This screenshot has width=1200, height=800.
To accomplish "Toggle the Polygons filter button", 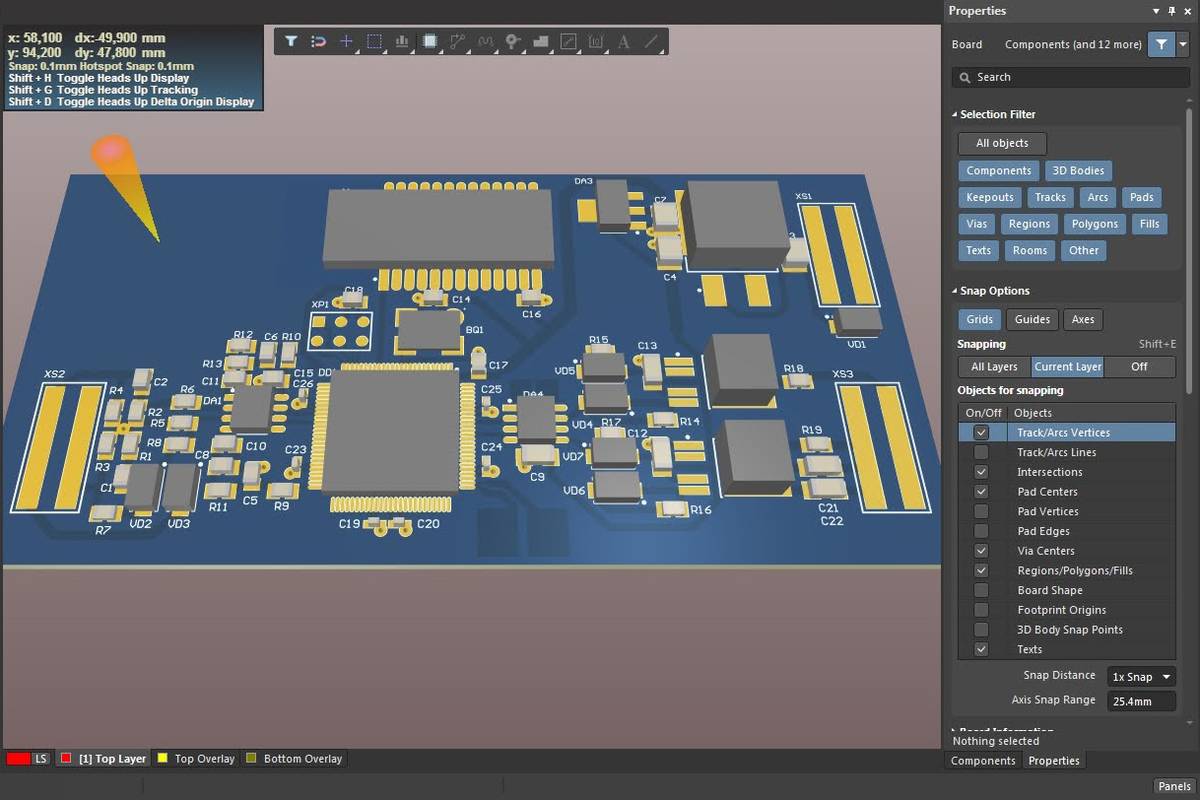I will point(1094,224).
